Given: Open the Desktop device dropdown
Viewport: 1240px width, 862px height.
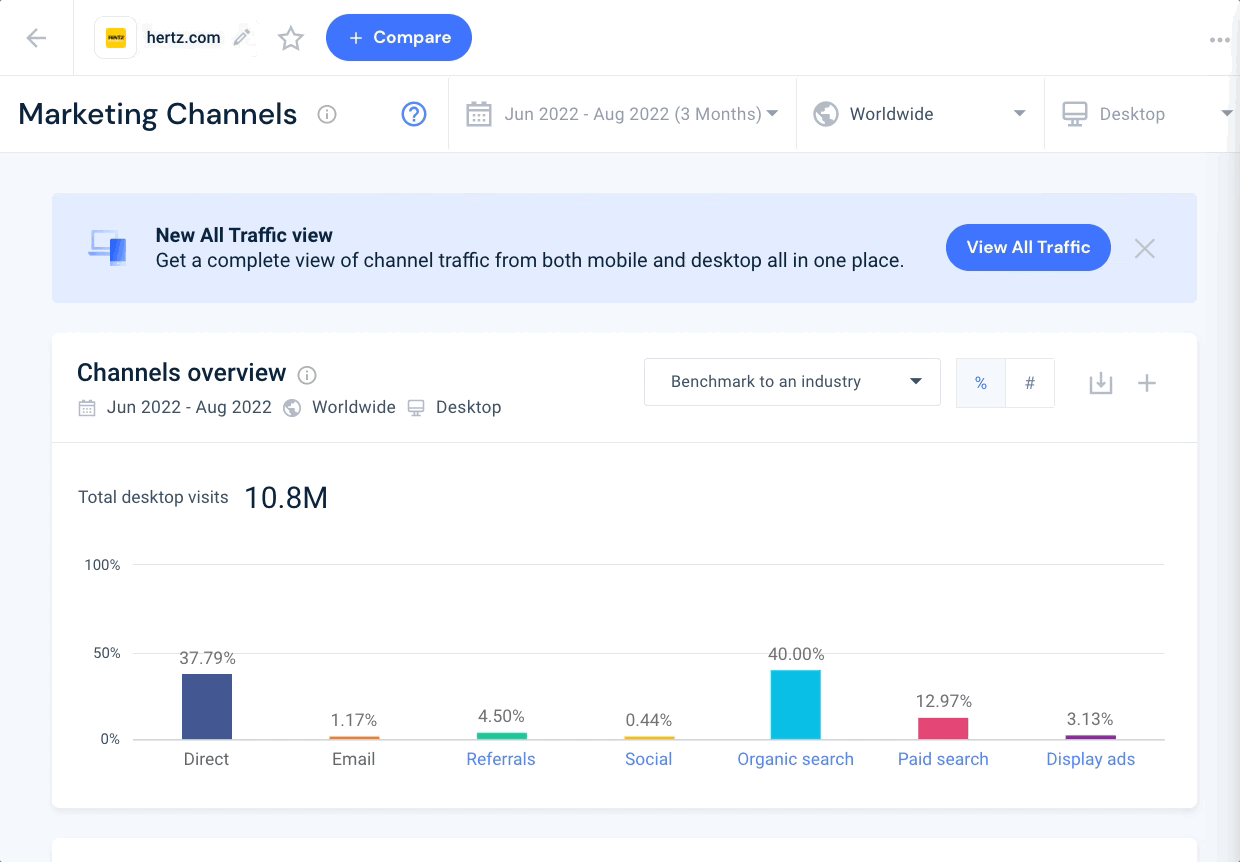Looking at the screenshot, I should pyautogui.click(x=1140, y=114).
